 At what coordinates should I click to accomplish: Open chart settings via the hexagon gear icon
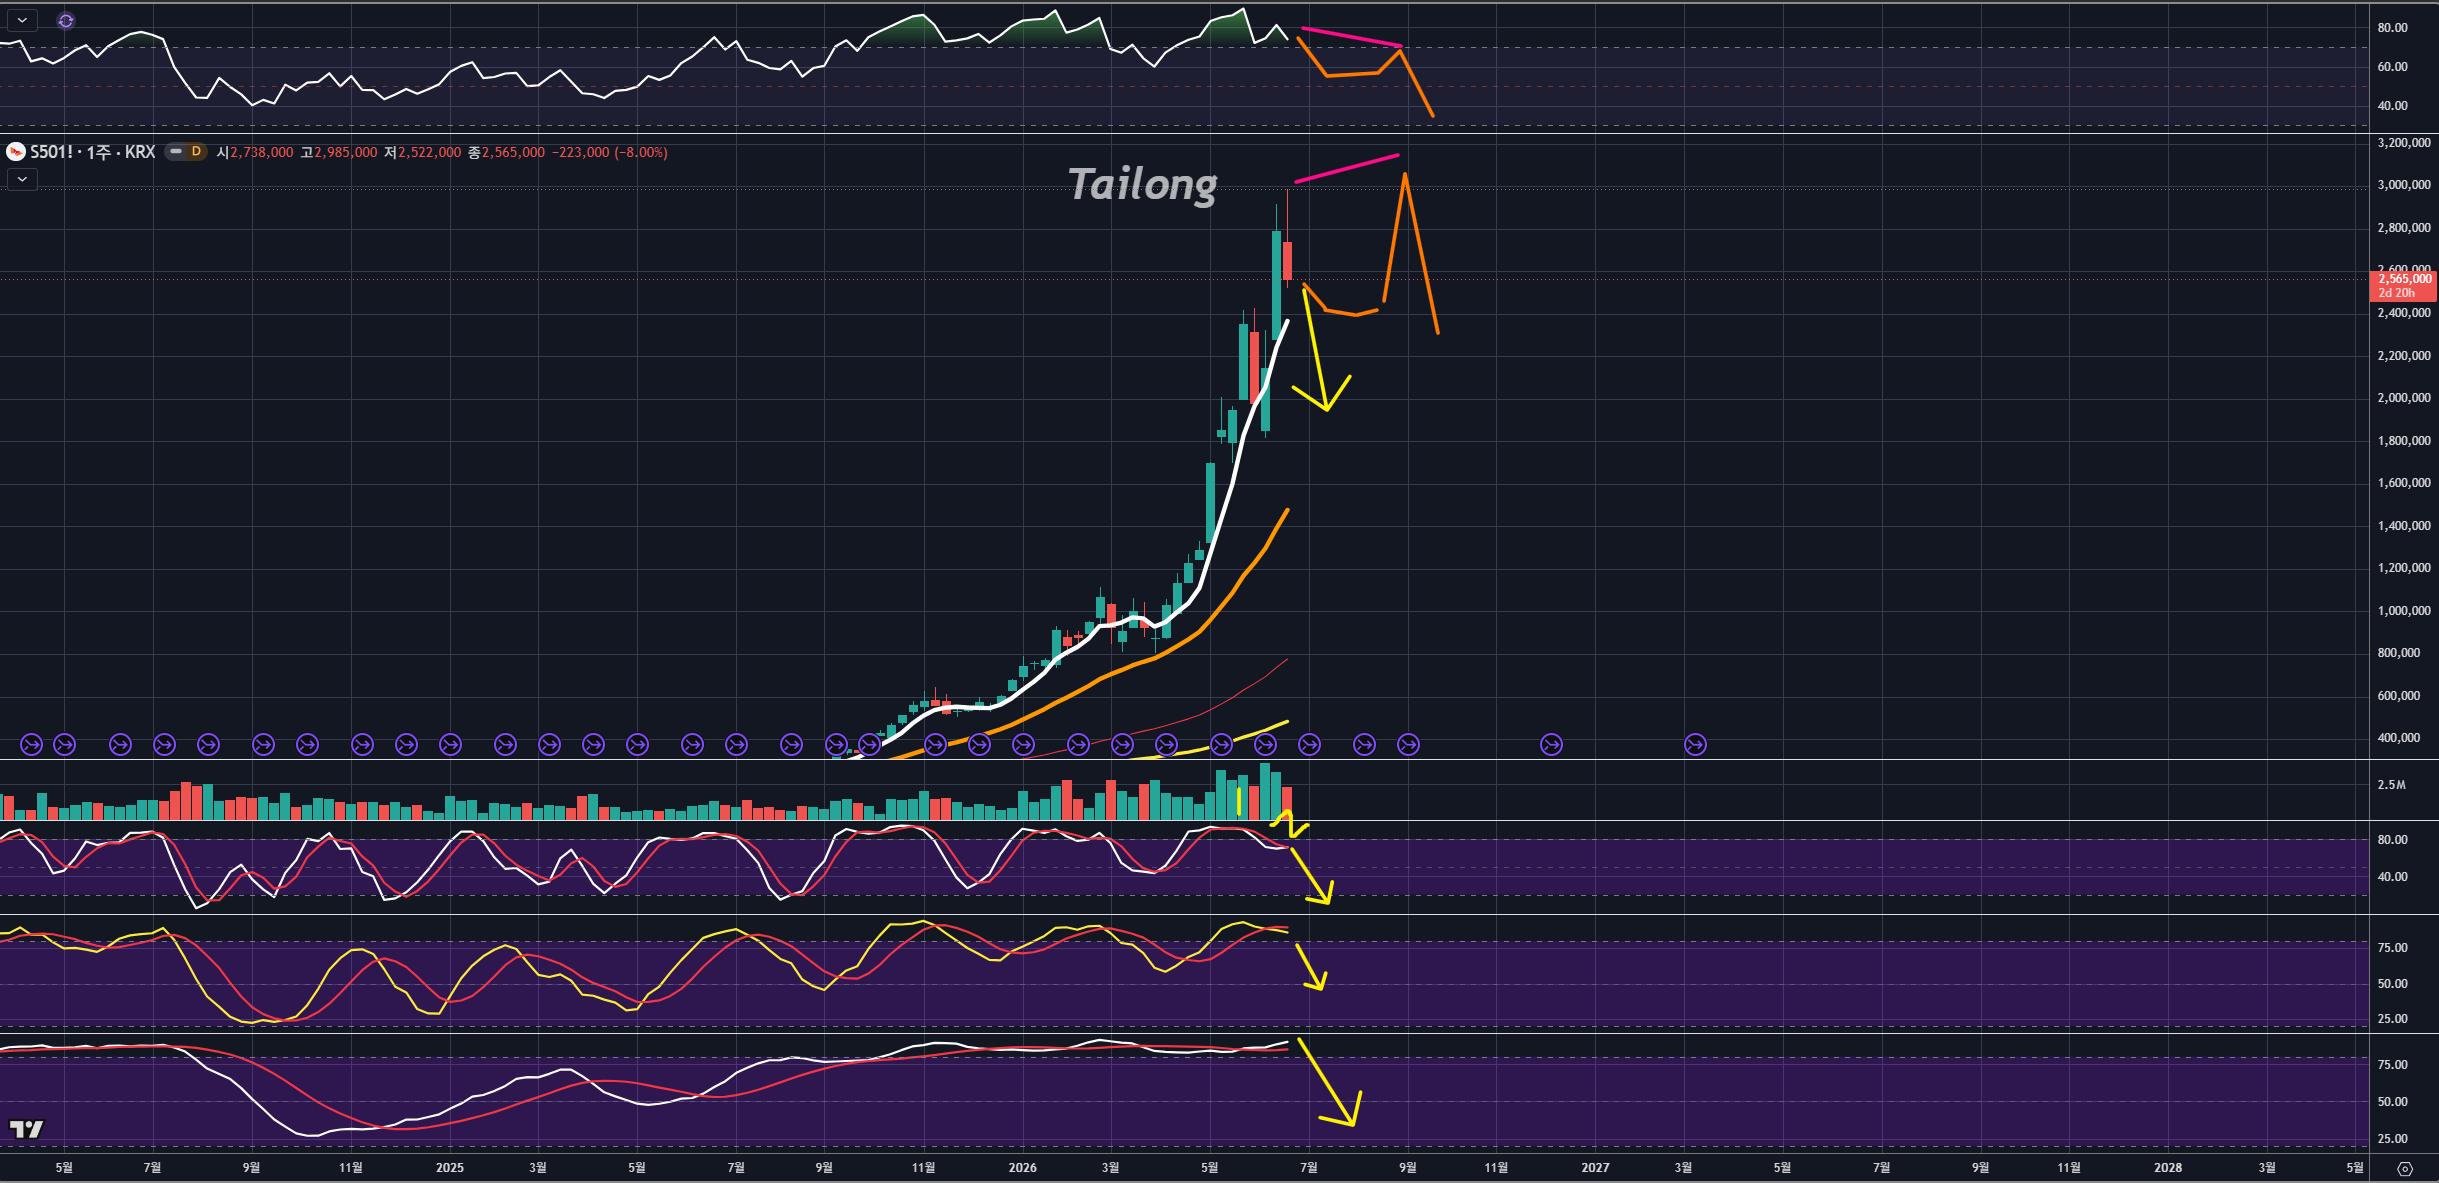(2405, 1168)
